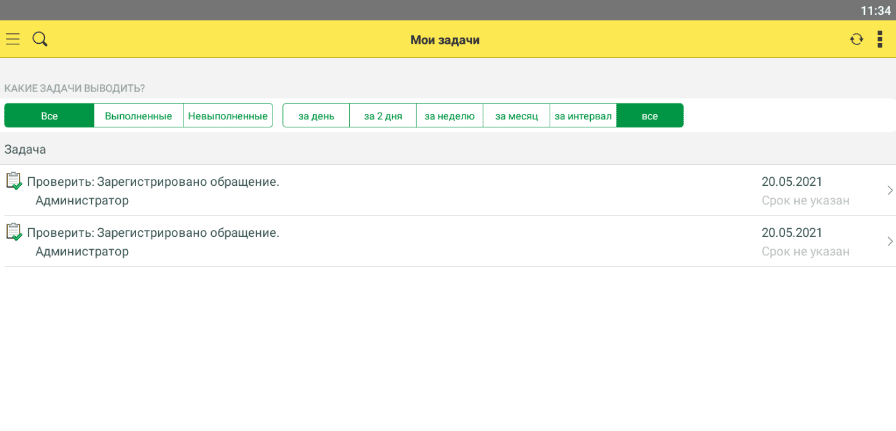Viewport: 896px width, 431px height.
Task: Expand second task using right chevron
Action: click(889, 241)
